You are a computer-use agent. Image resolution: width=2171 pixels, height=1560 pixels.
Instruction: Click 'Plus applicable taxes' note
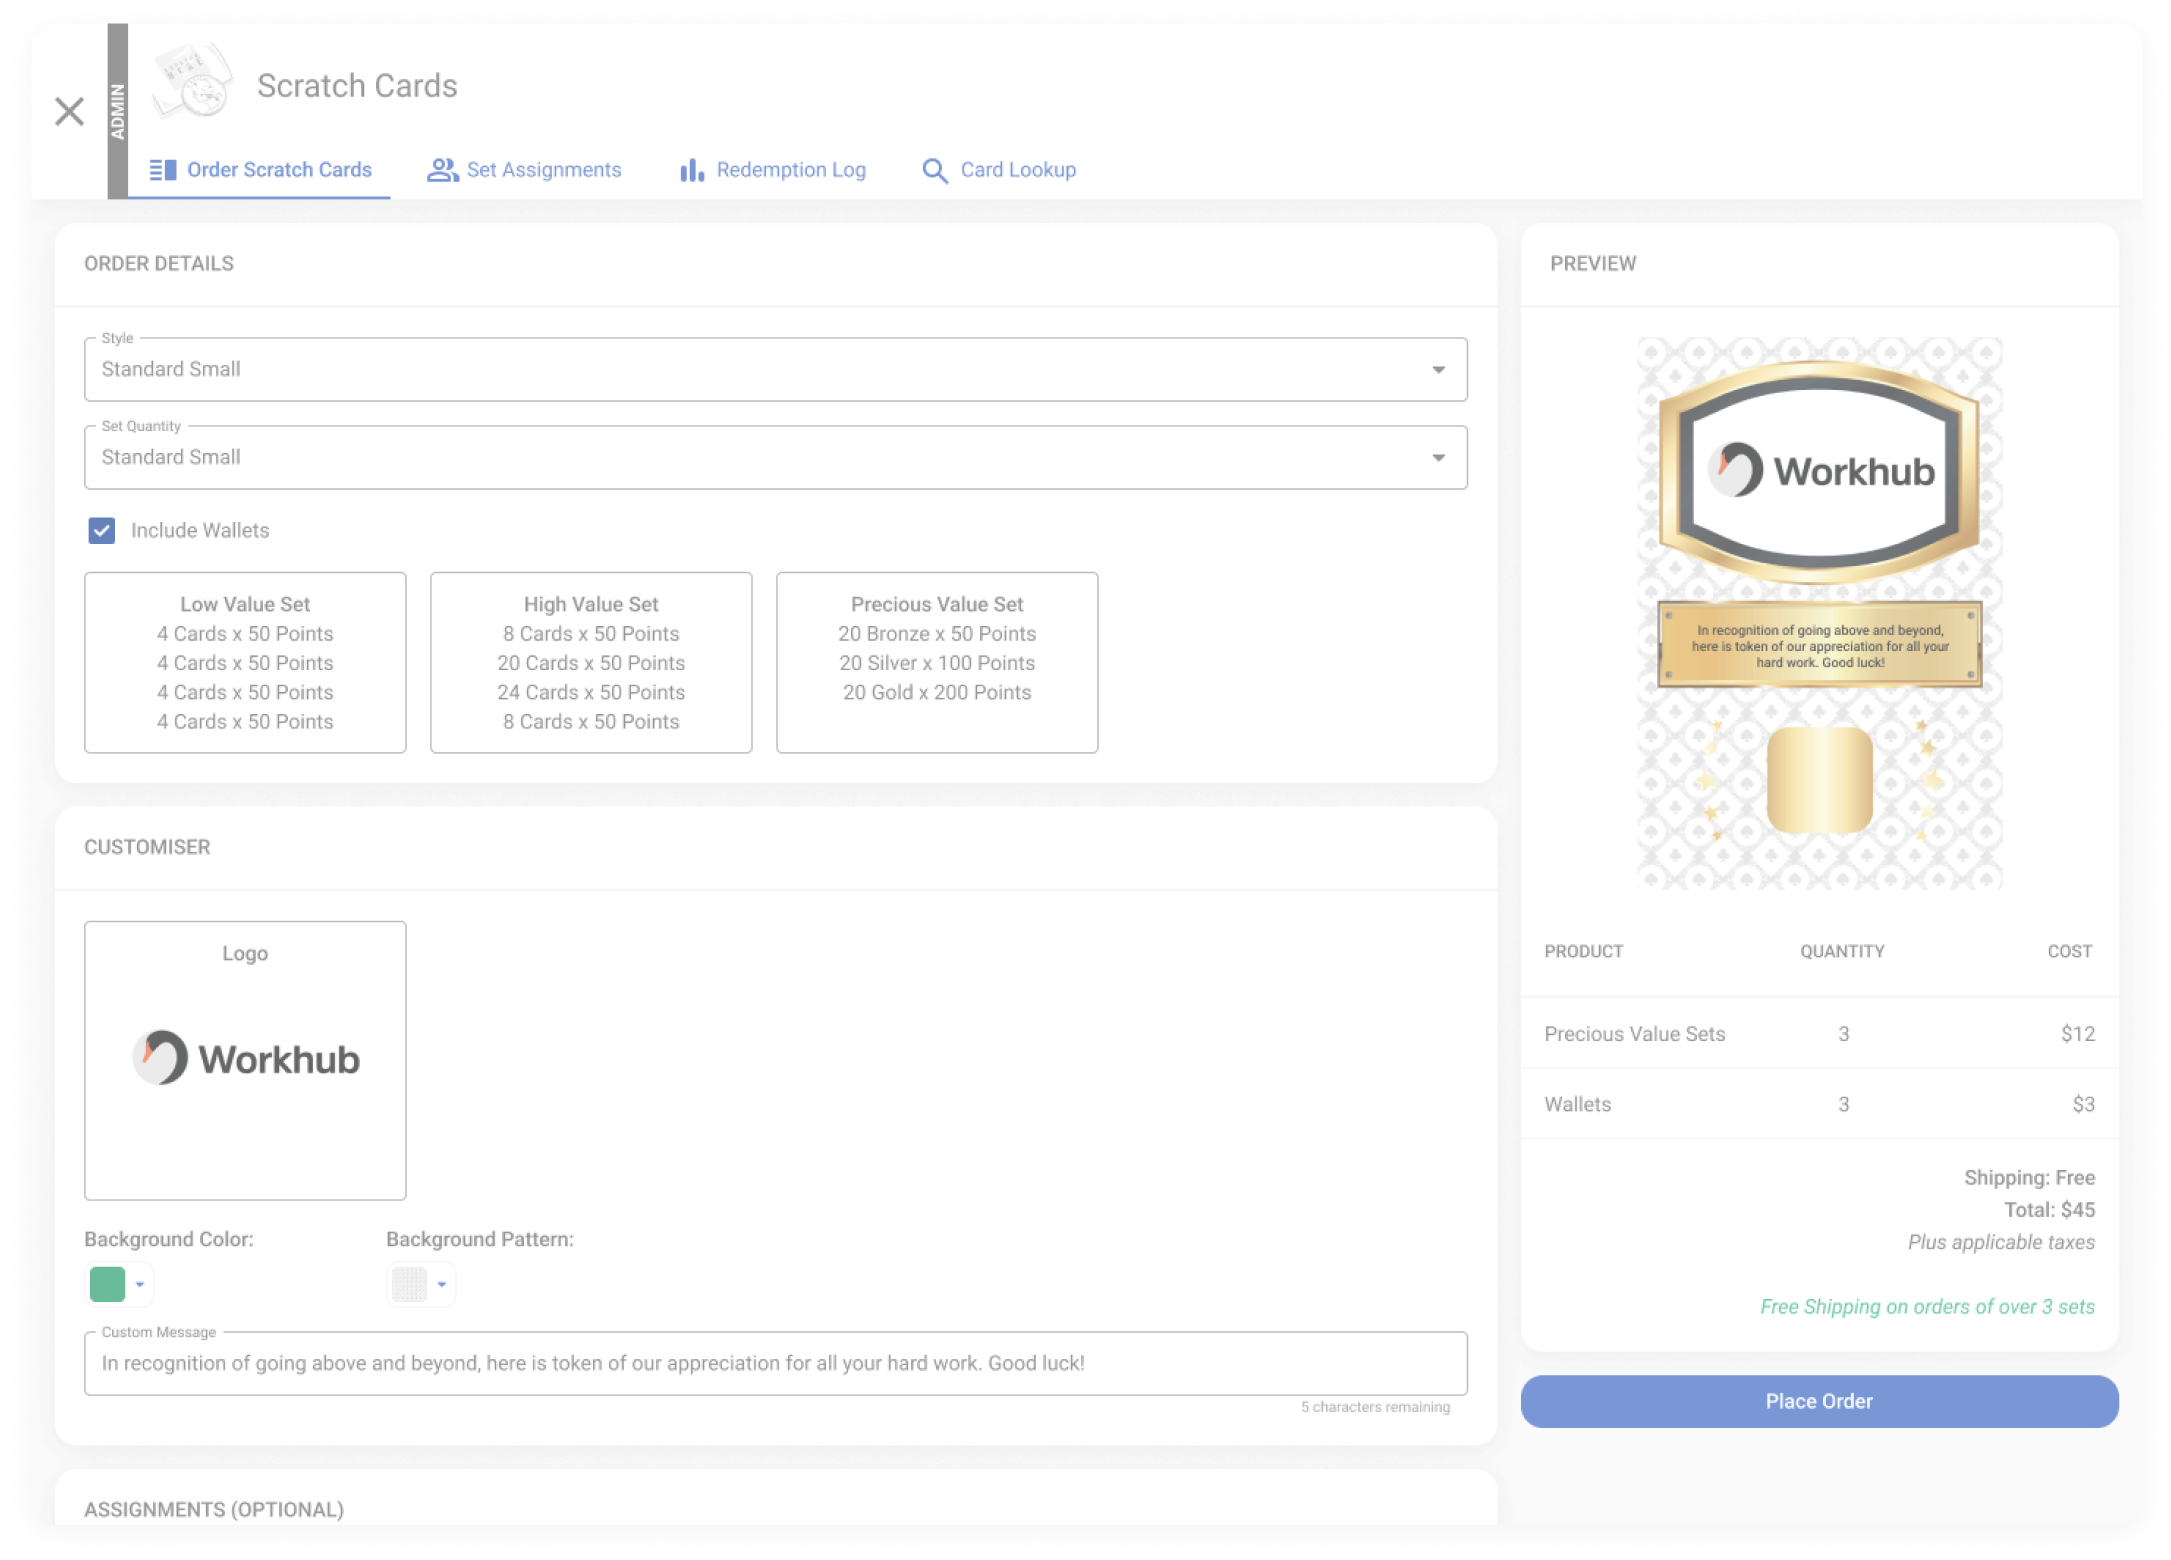[2001, 1241]
